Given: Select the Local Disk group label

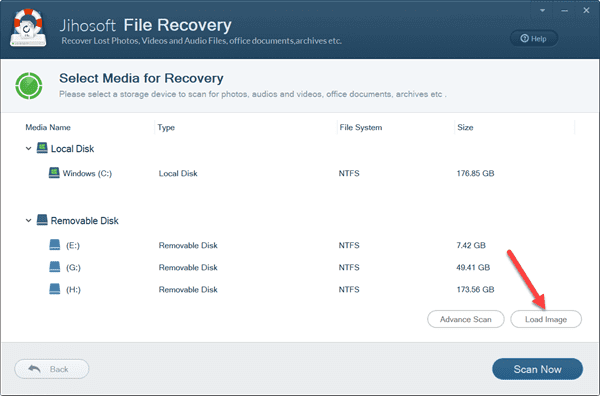Looking at the screenshot, I should 72,148.
